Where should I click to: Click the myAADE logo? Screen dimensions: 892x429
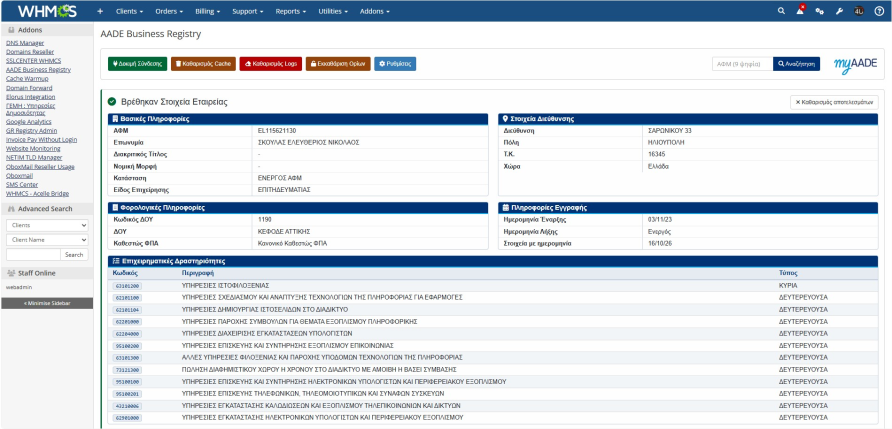[x=856, y=64]
